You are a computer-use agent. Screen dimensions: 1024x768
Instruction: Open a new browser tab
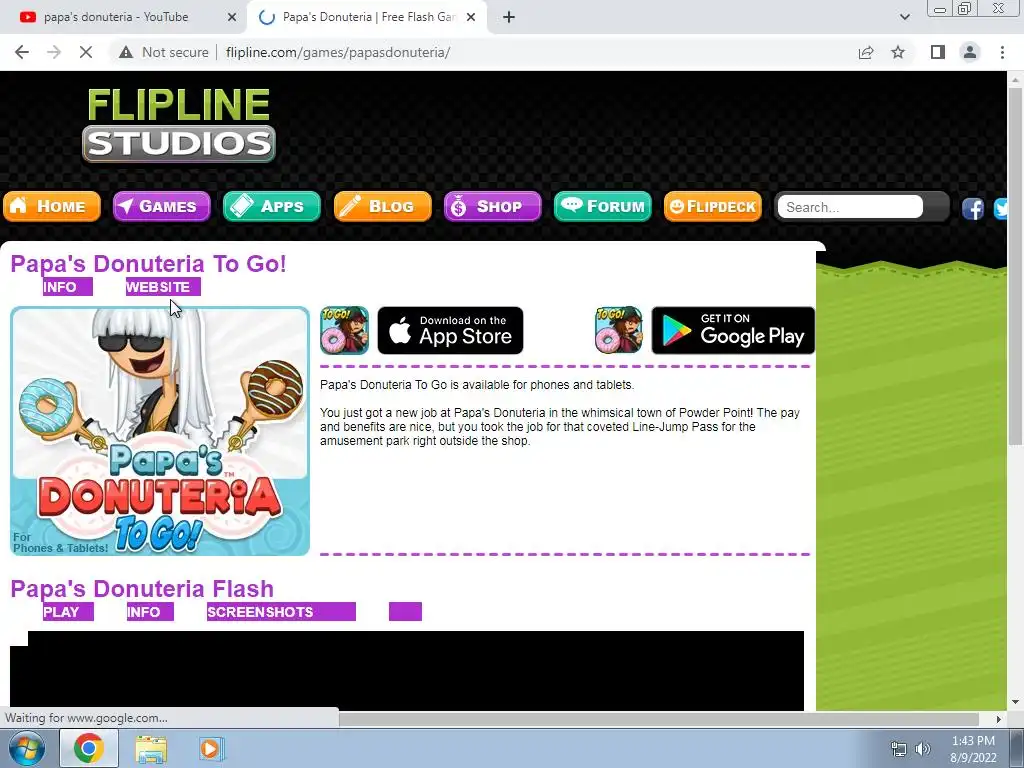pos(509,17)
